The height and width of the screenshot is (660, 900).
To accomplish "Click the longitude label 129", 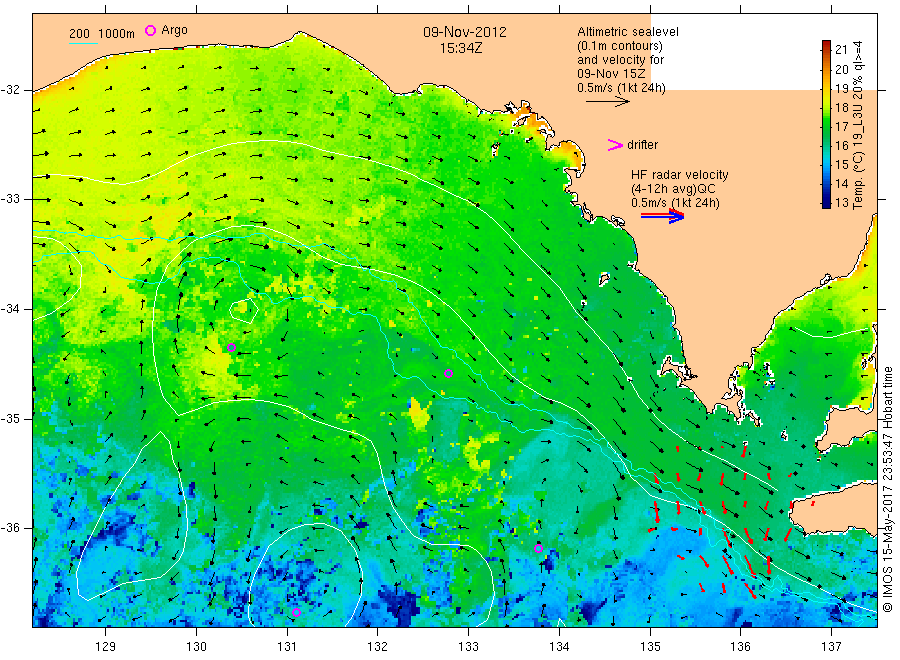I will click(x=106, y=647).
